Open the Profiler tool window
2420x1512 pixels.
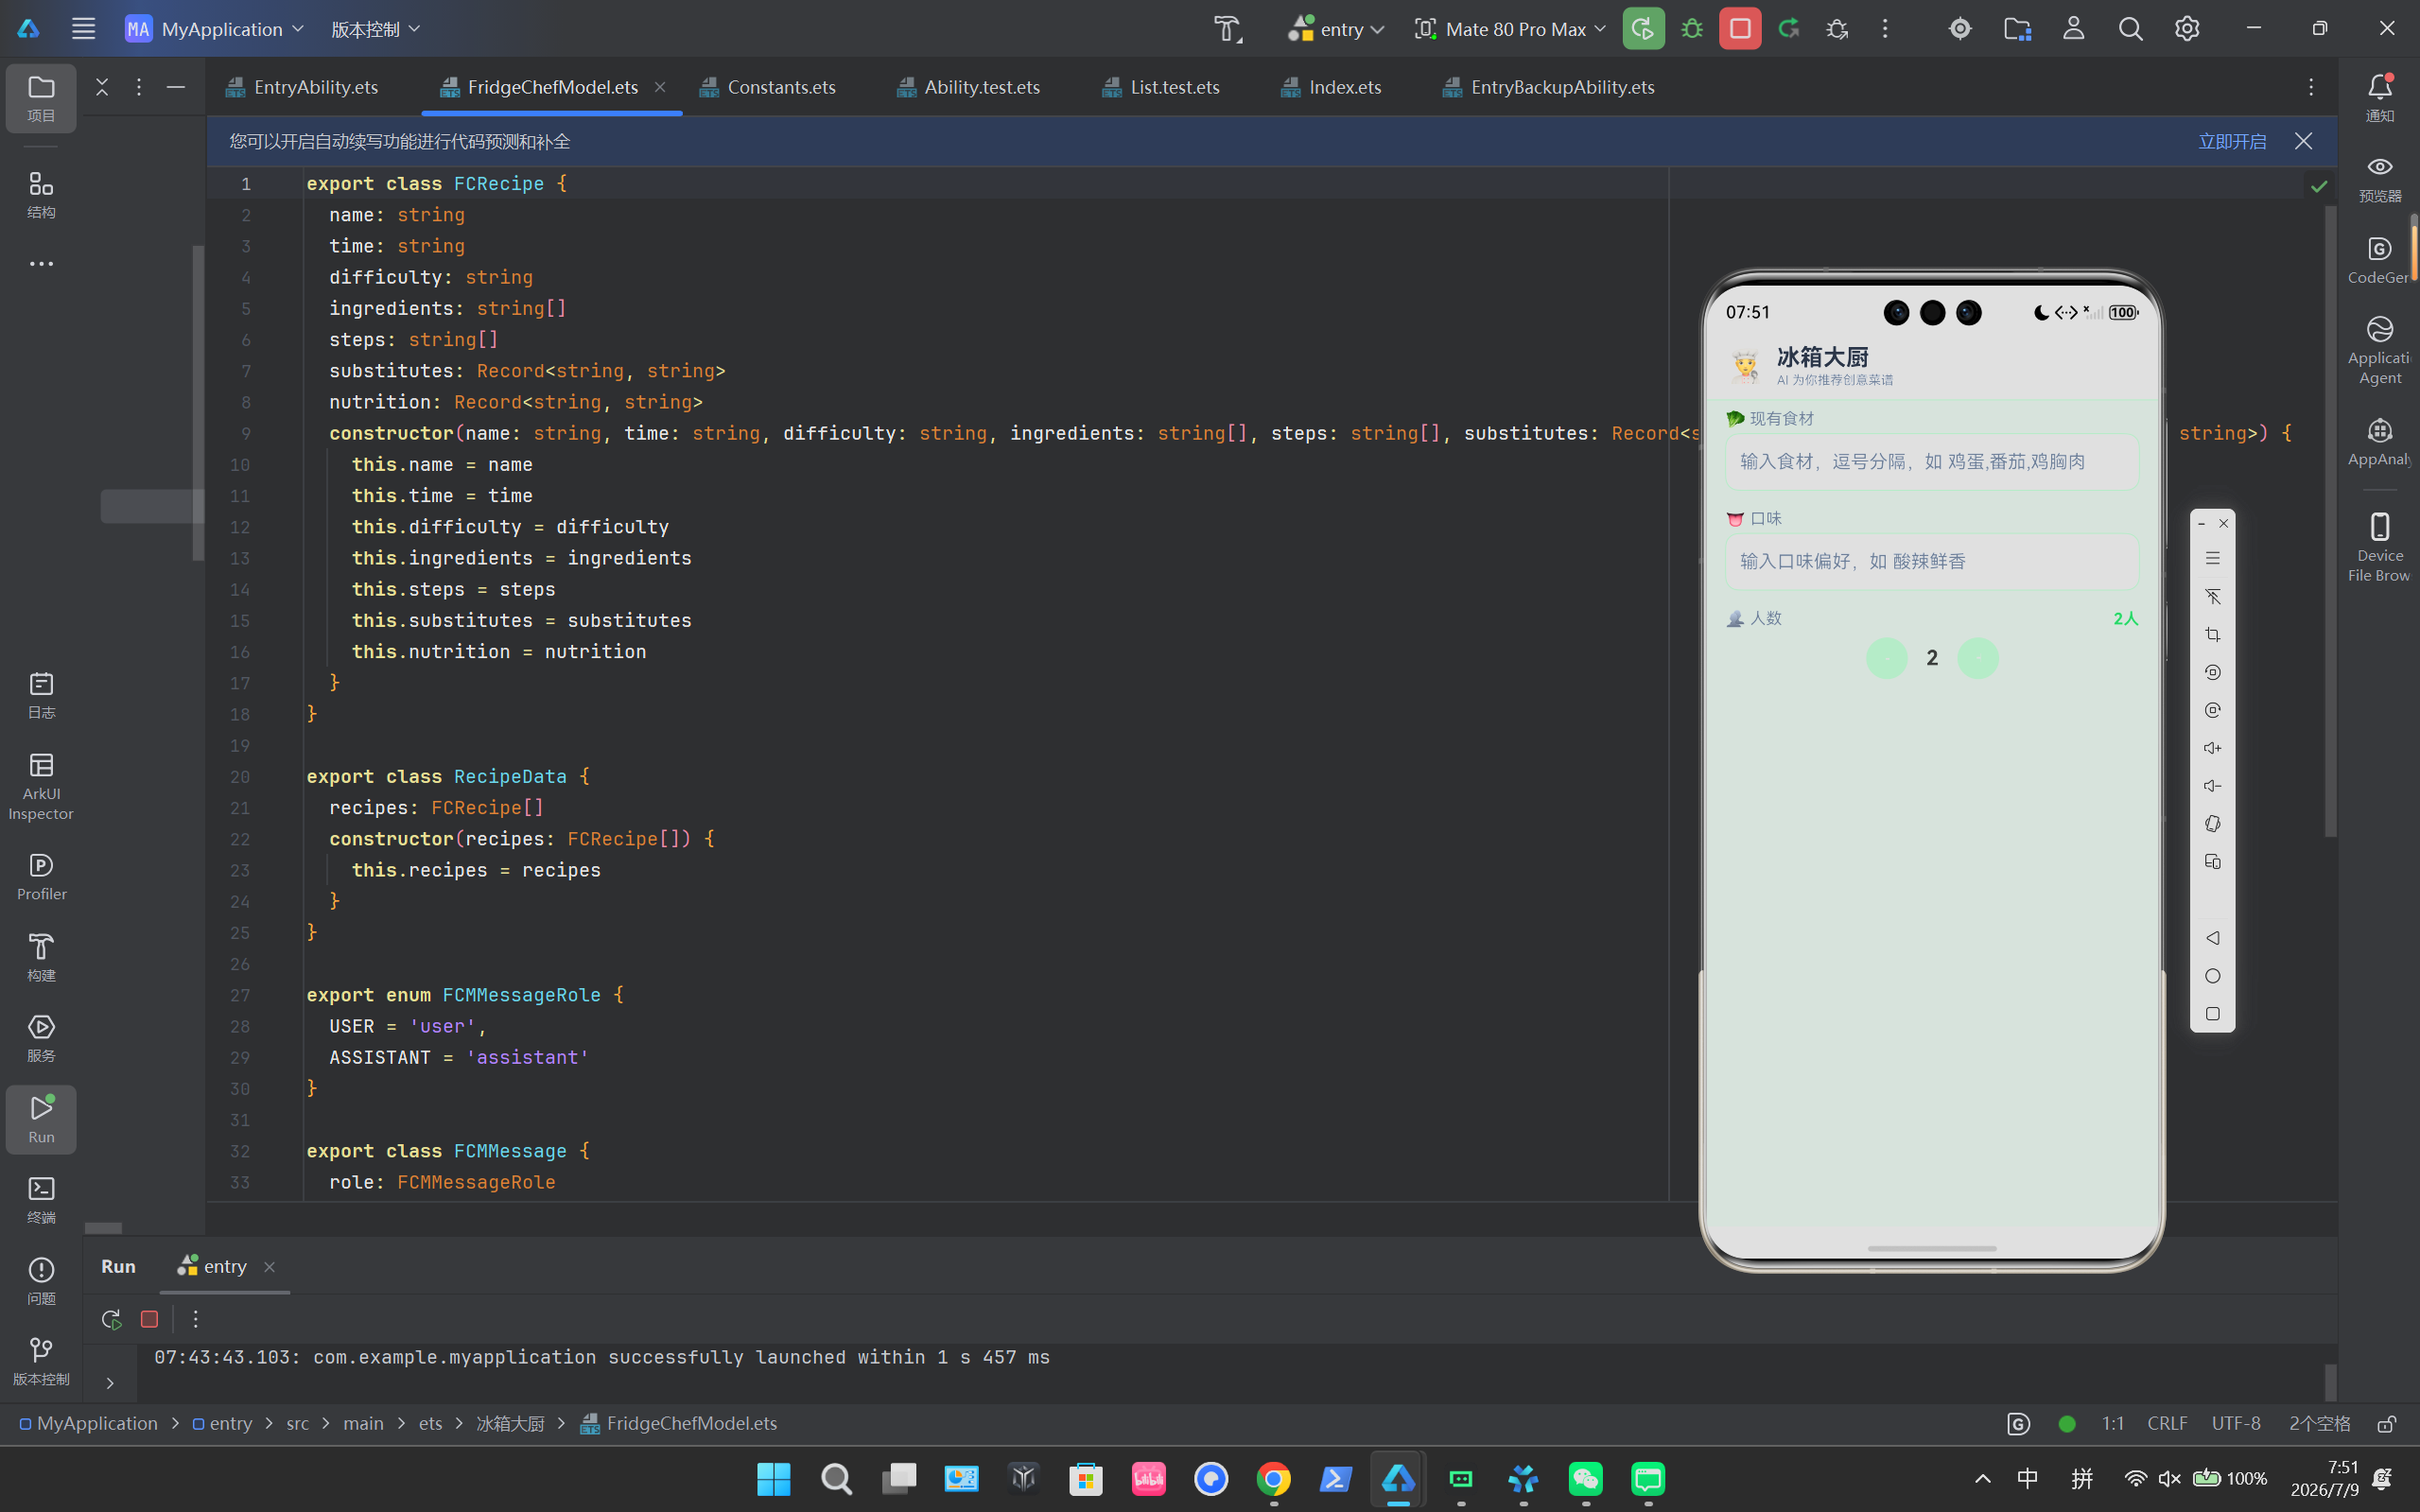pos(41,876)
